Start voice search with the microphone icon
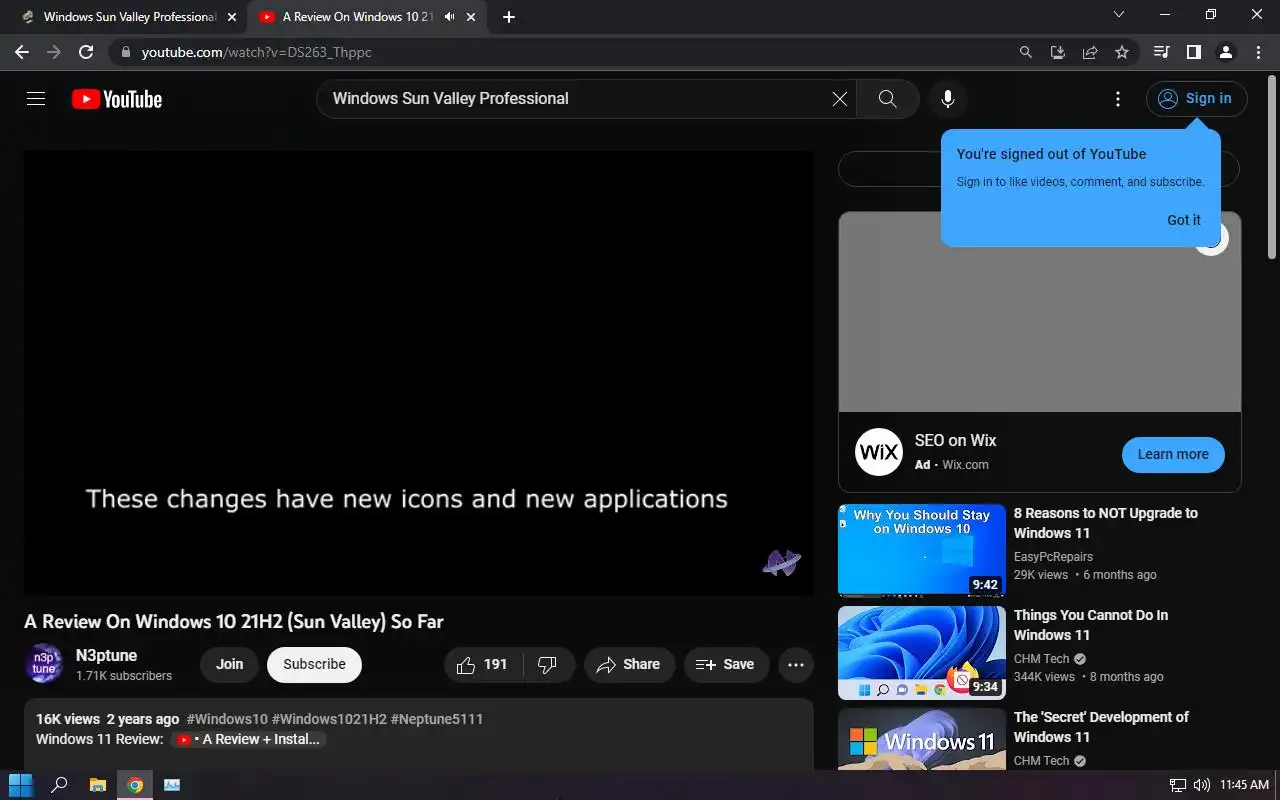 [x=948, y=99]
